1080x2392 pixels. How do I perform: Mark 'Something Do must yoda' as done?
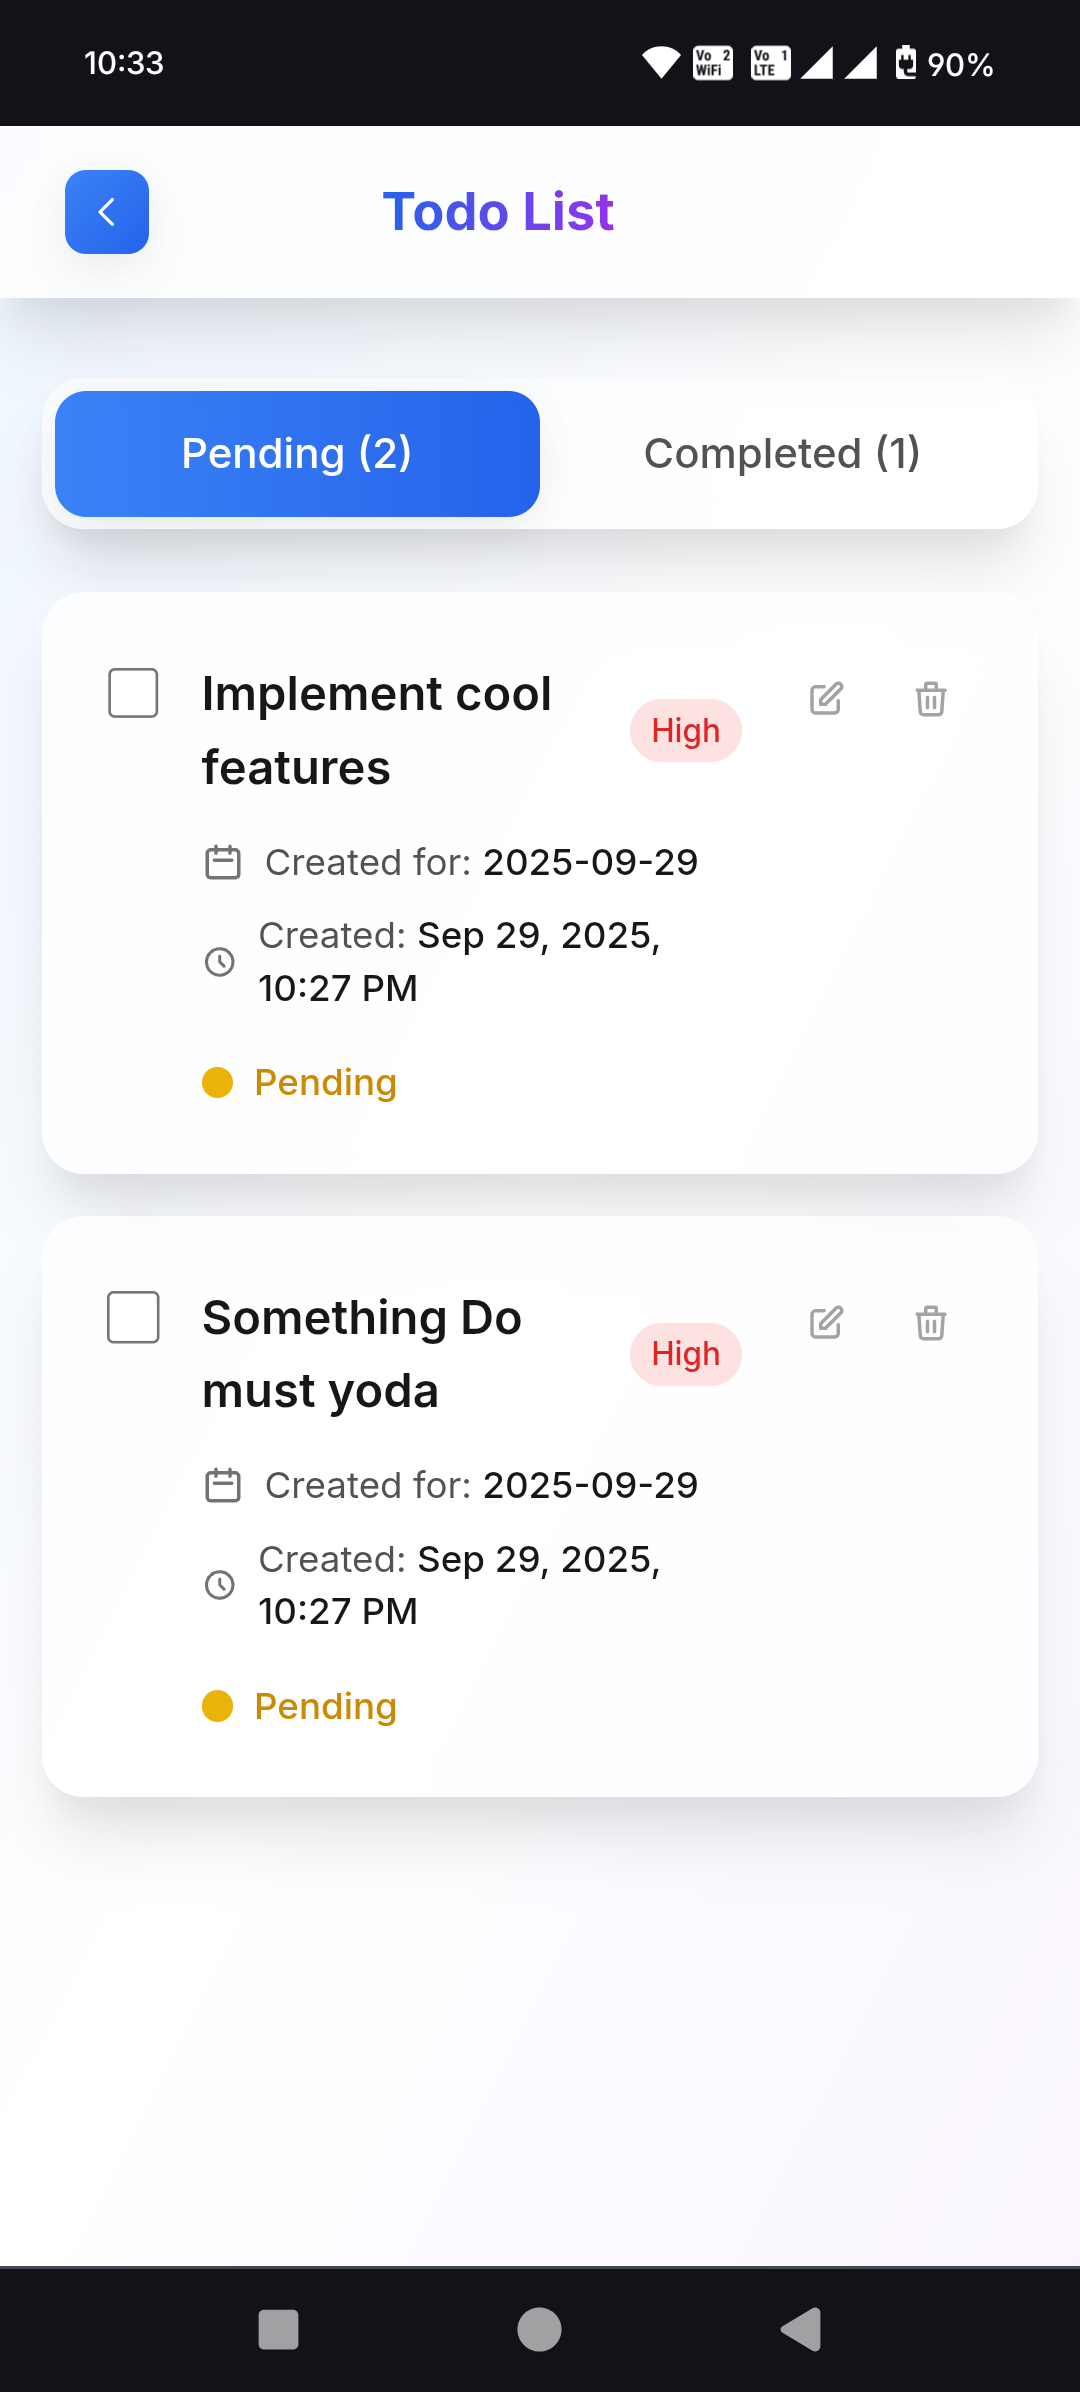click(x=133, y=1317)
